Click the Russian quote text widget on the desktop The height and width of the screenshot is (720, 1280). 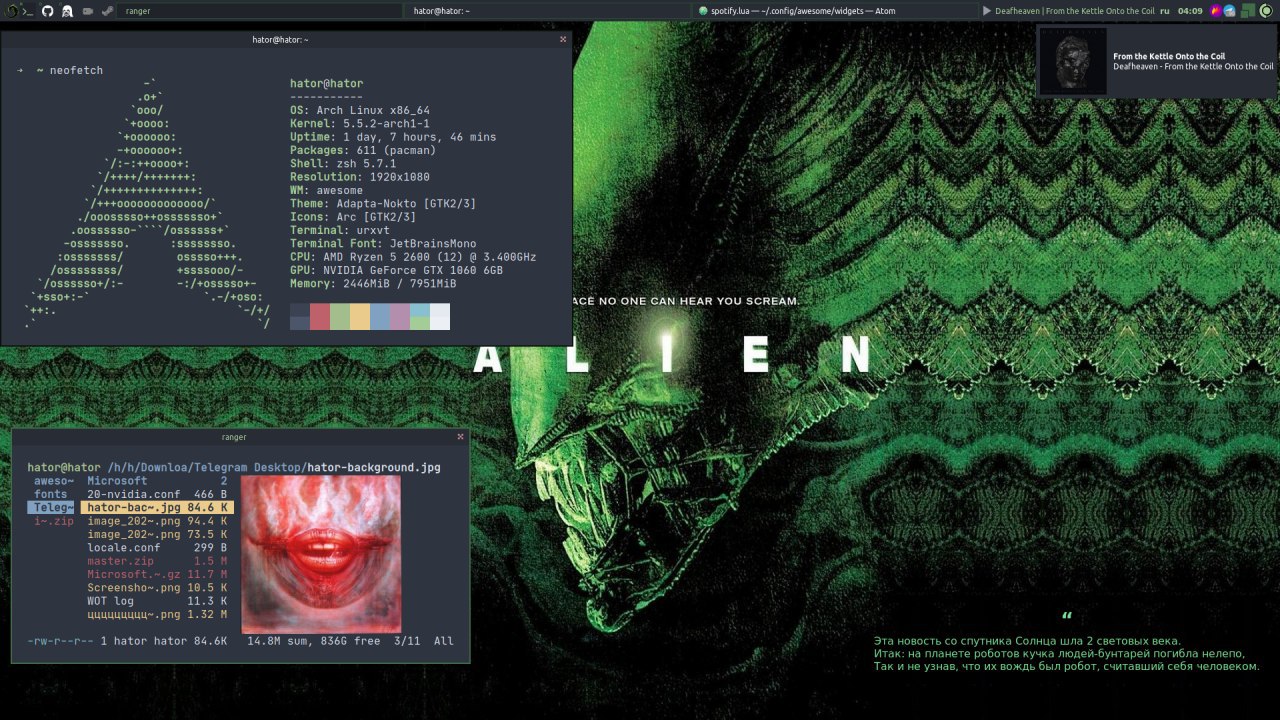tap(1066, 653)
